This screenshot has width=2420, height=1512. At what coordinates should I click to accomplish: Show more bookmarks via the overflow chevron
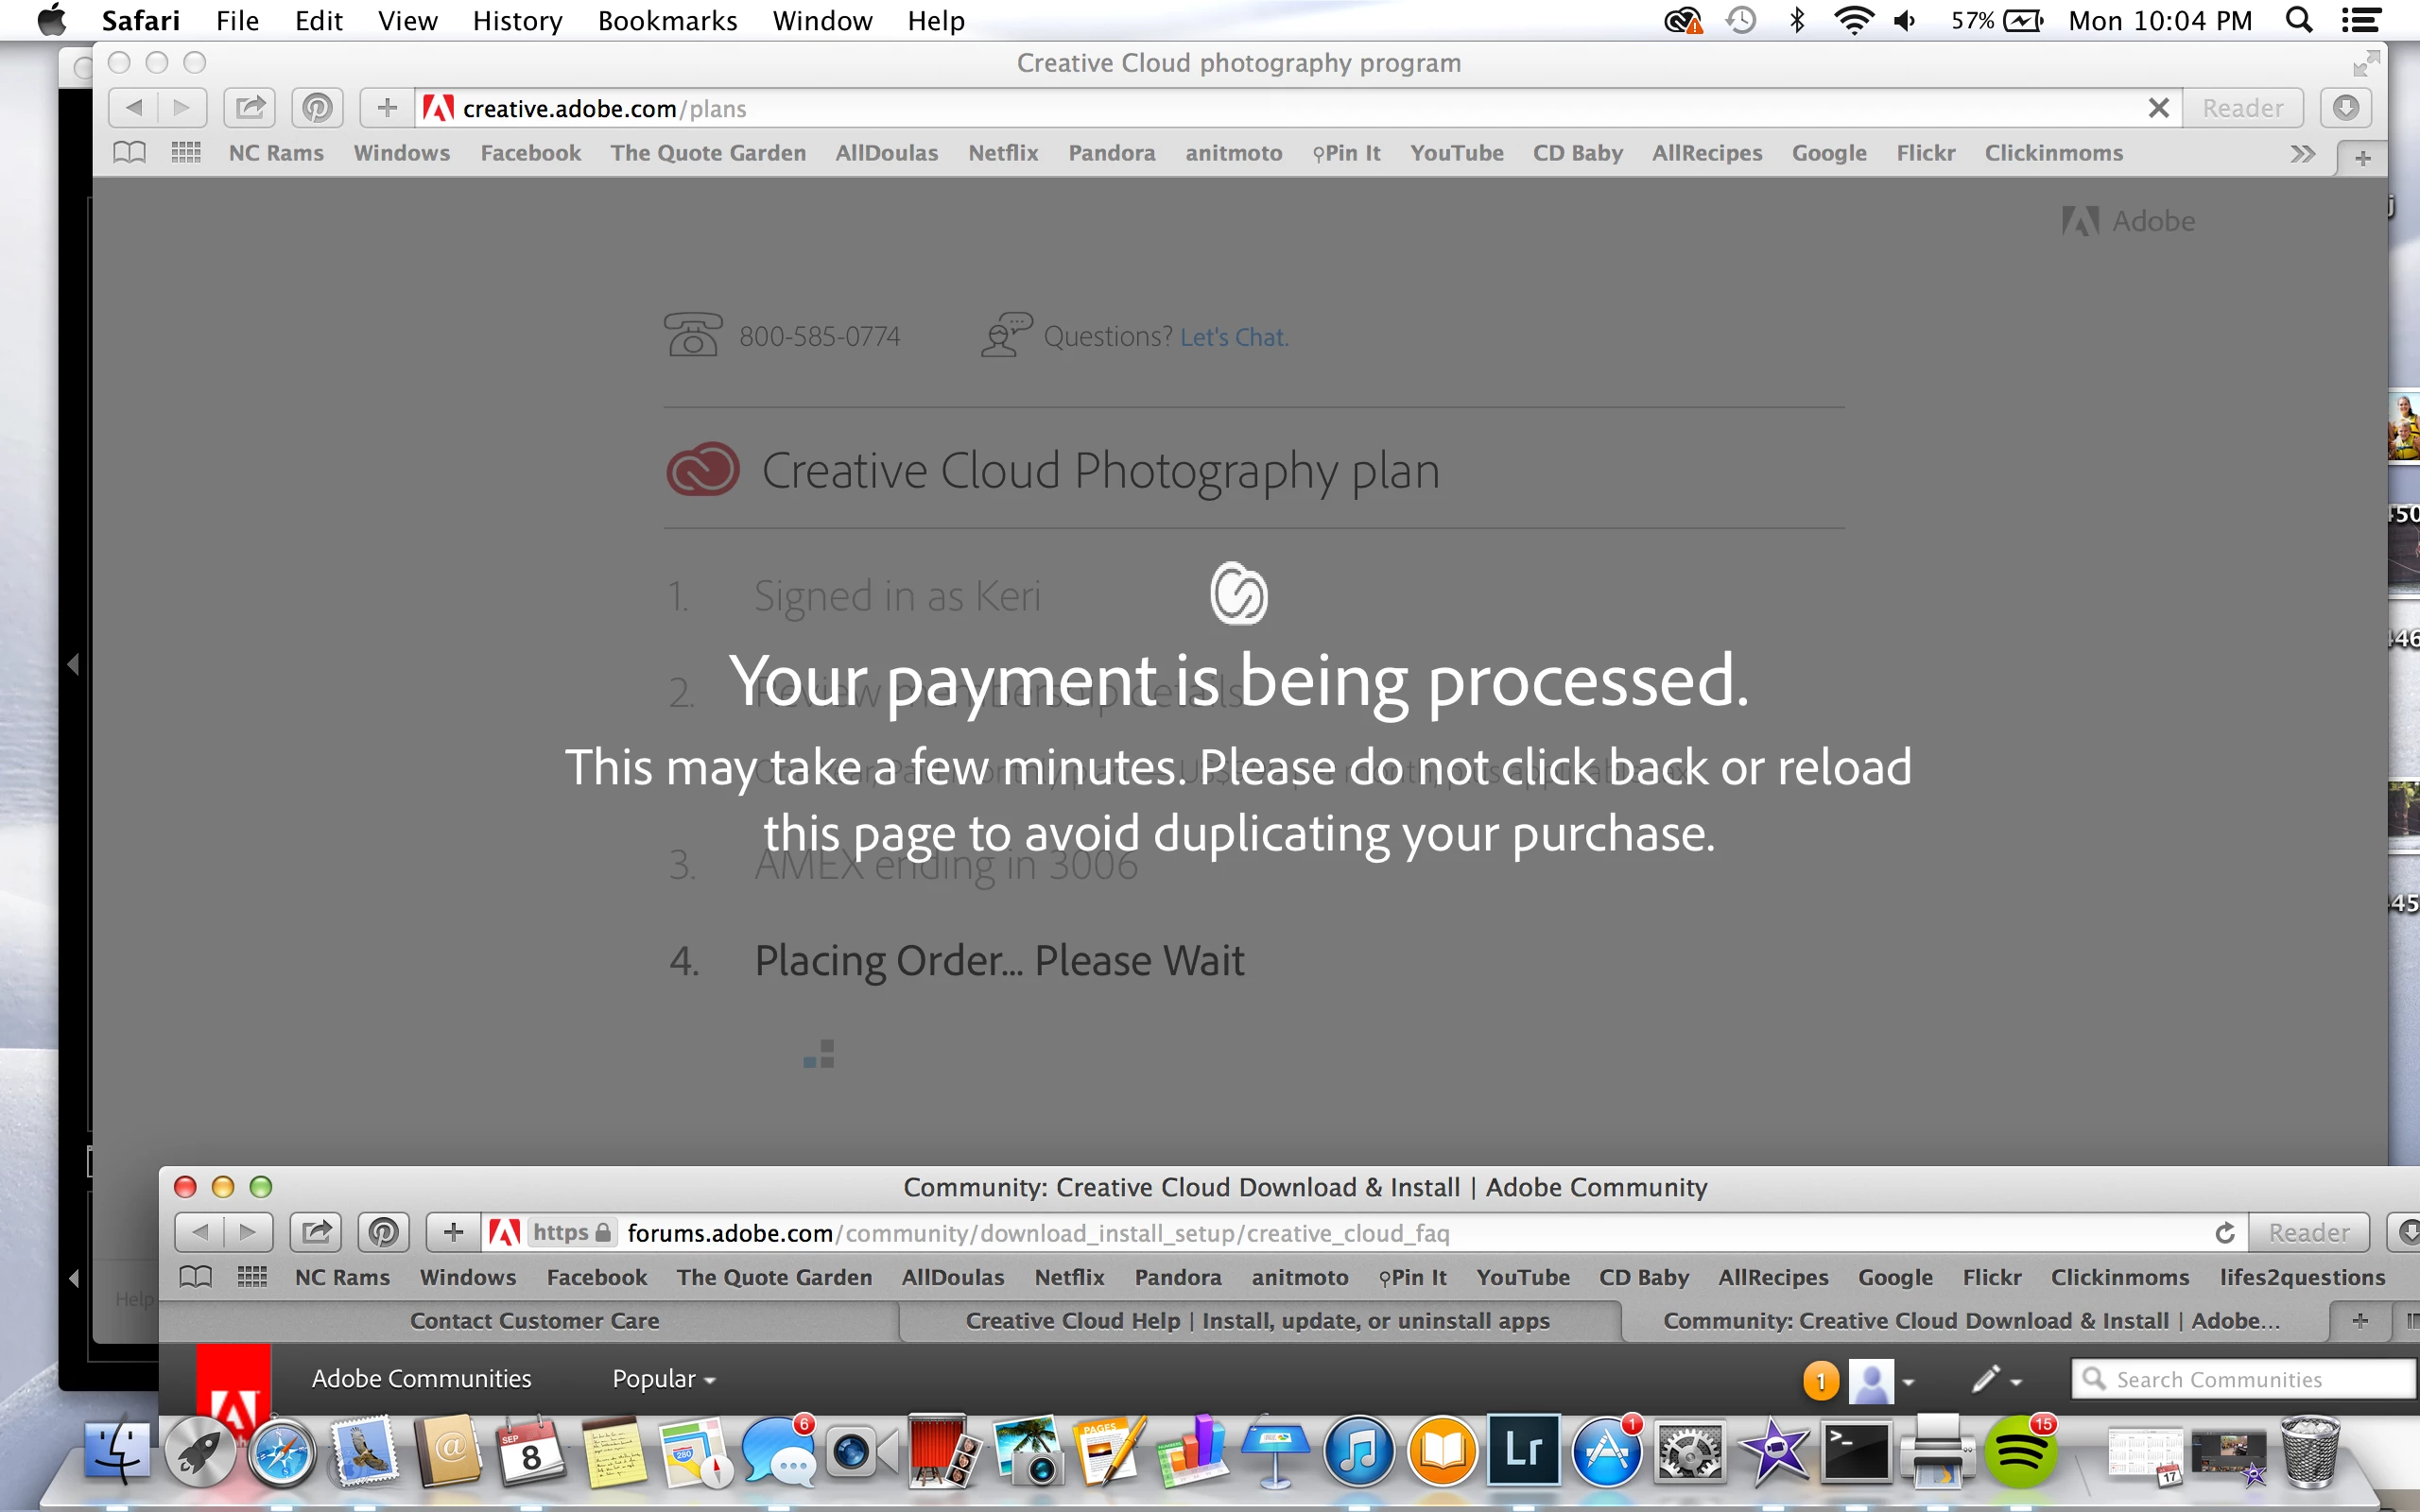2302,154
